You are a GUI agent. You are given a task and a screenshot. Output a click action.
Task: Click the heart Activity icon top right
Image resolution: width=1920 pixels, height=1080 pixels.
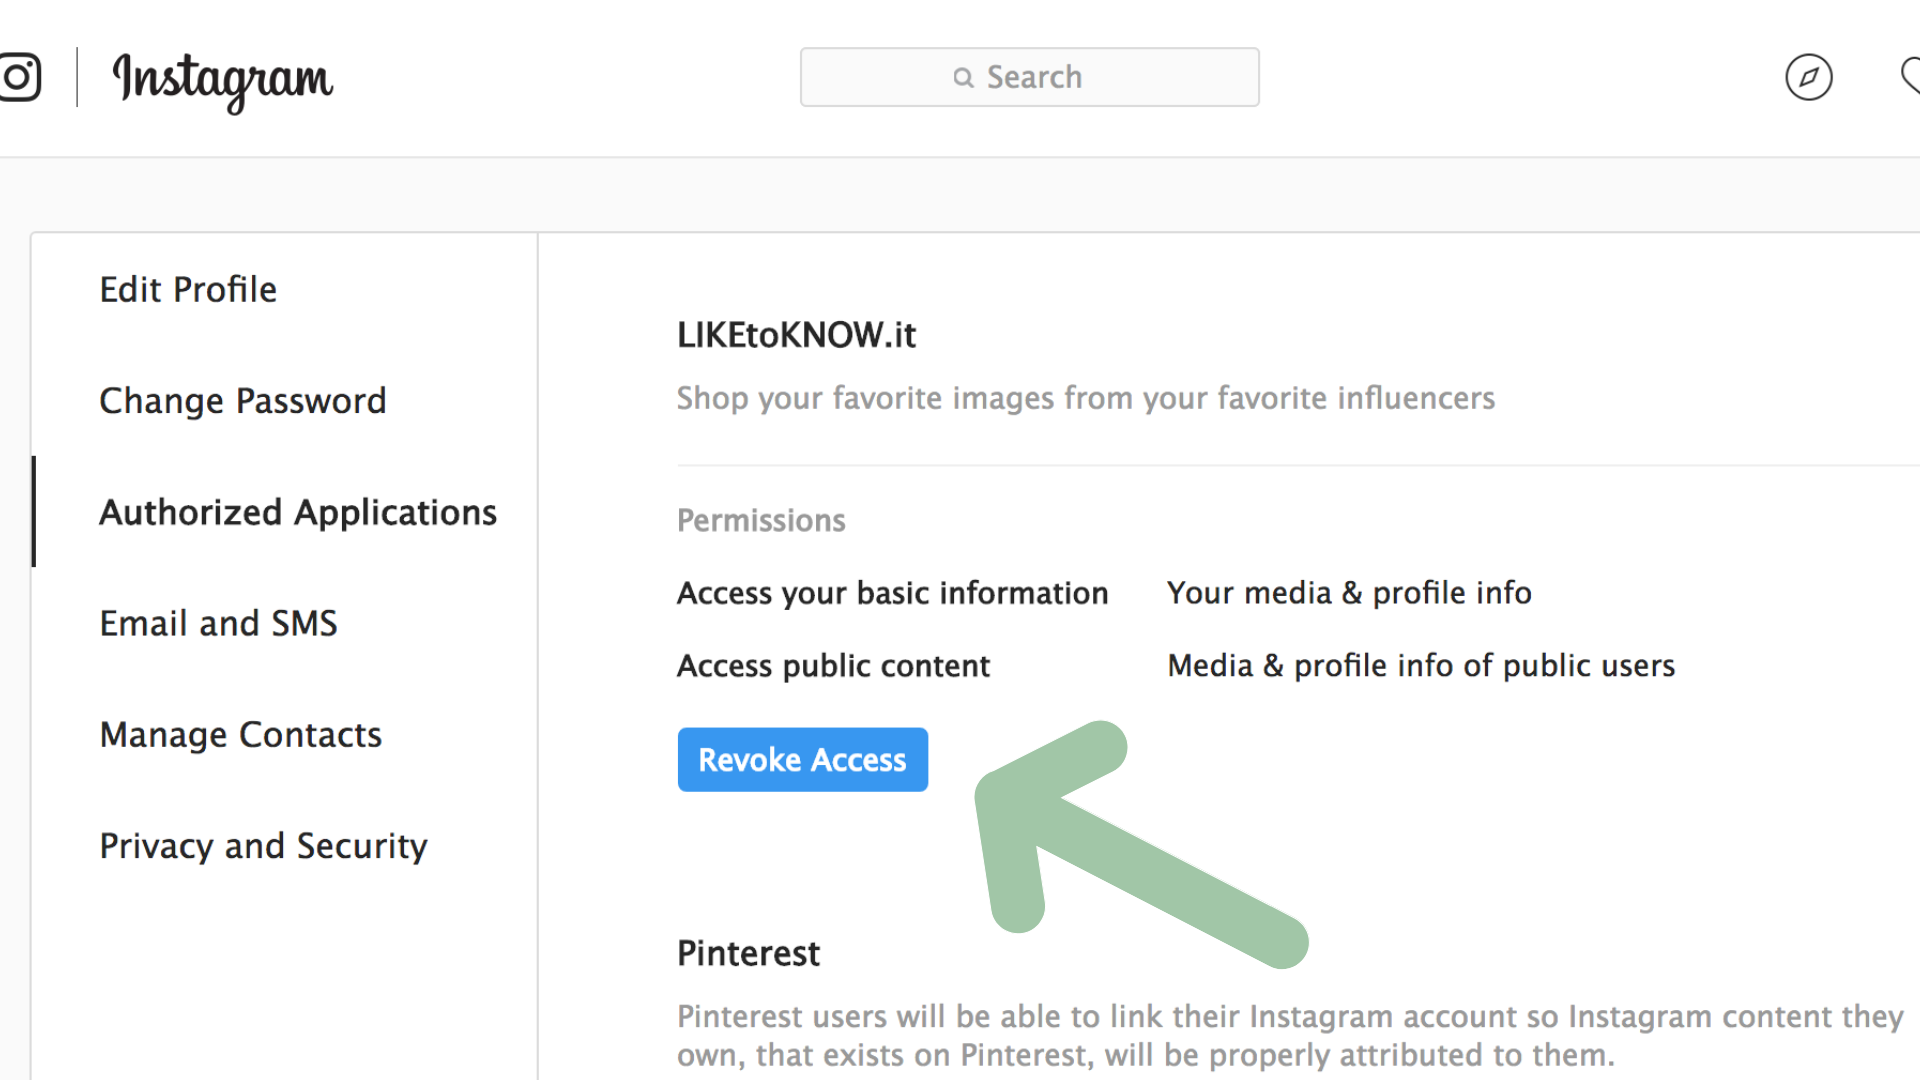[x=1911, y=77]
